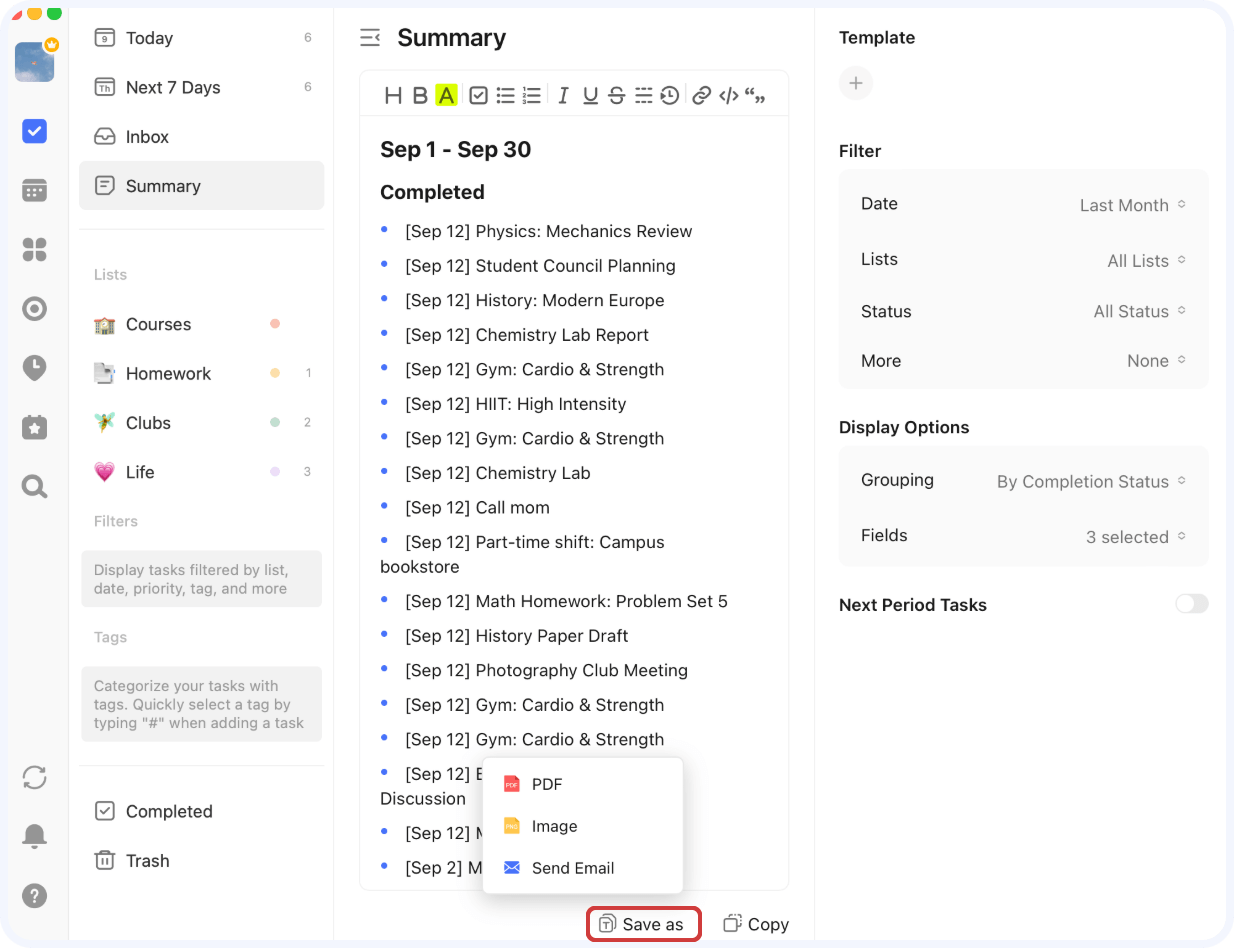This screenshot has height=948, width=1234.
Task: Toggle the Next Period Tasks switch
Action: 1191,604
